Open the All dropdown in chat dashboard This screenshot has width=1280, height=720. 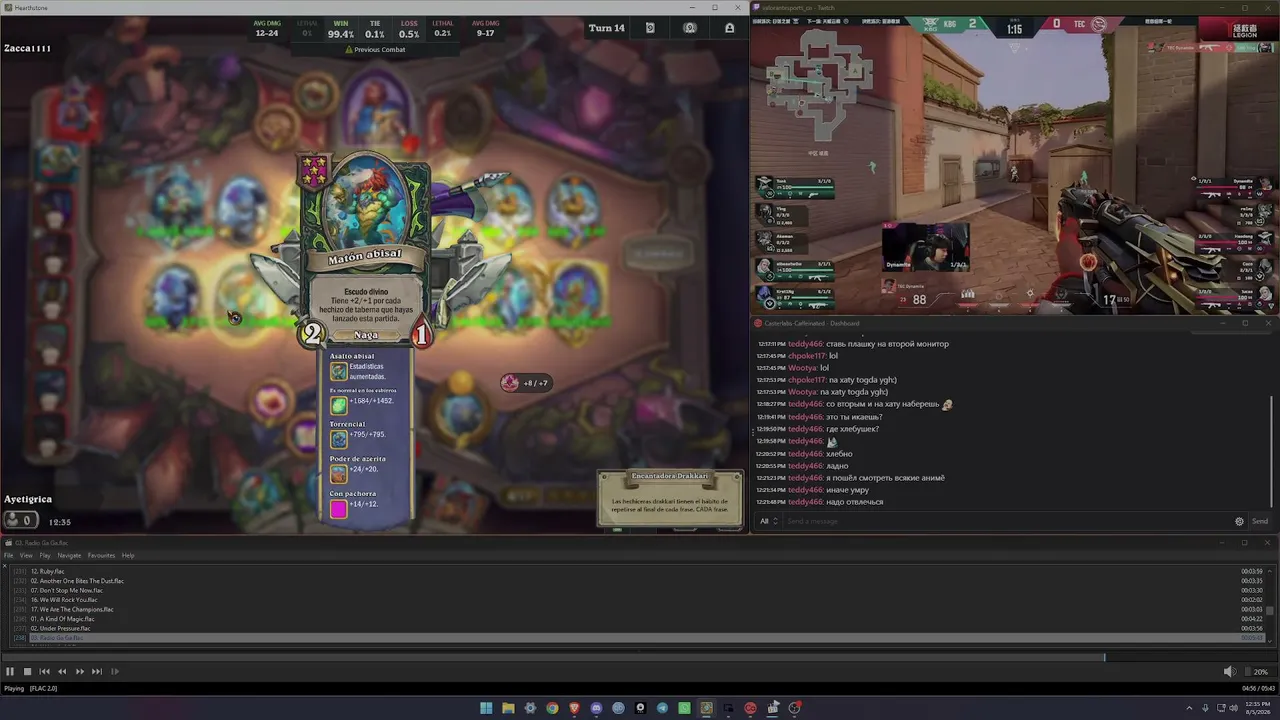[768, 521]
